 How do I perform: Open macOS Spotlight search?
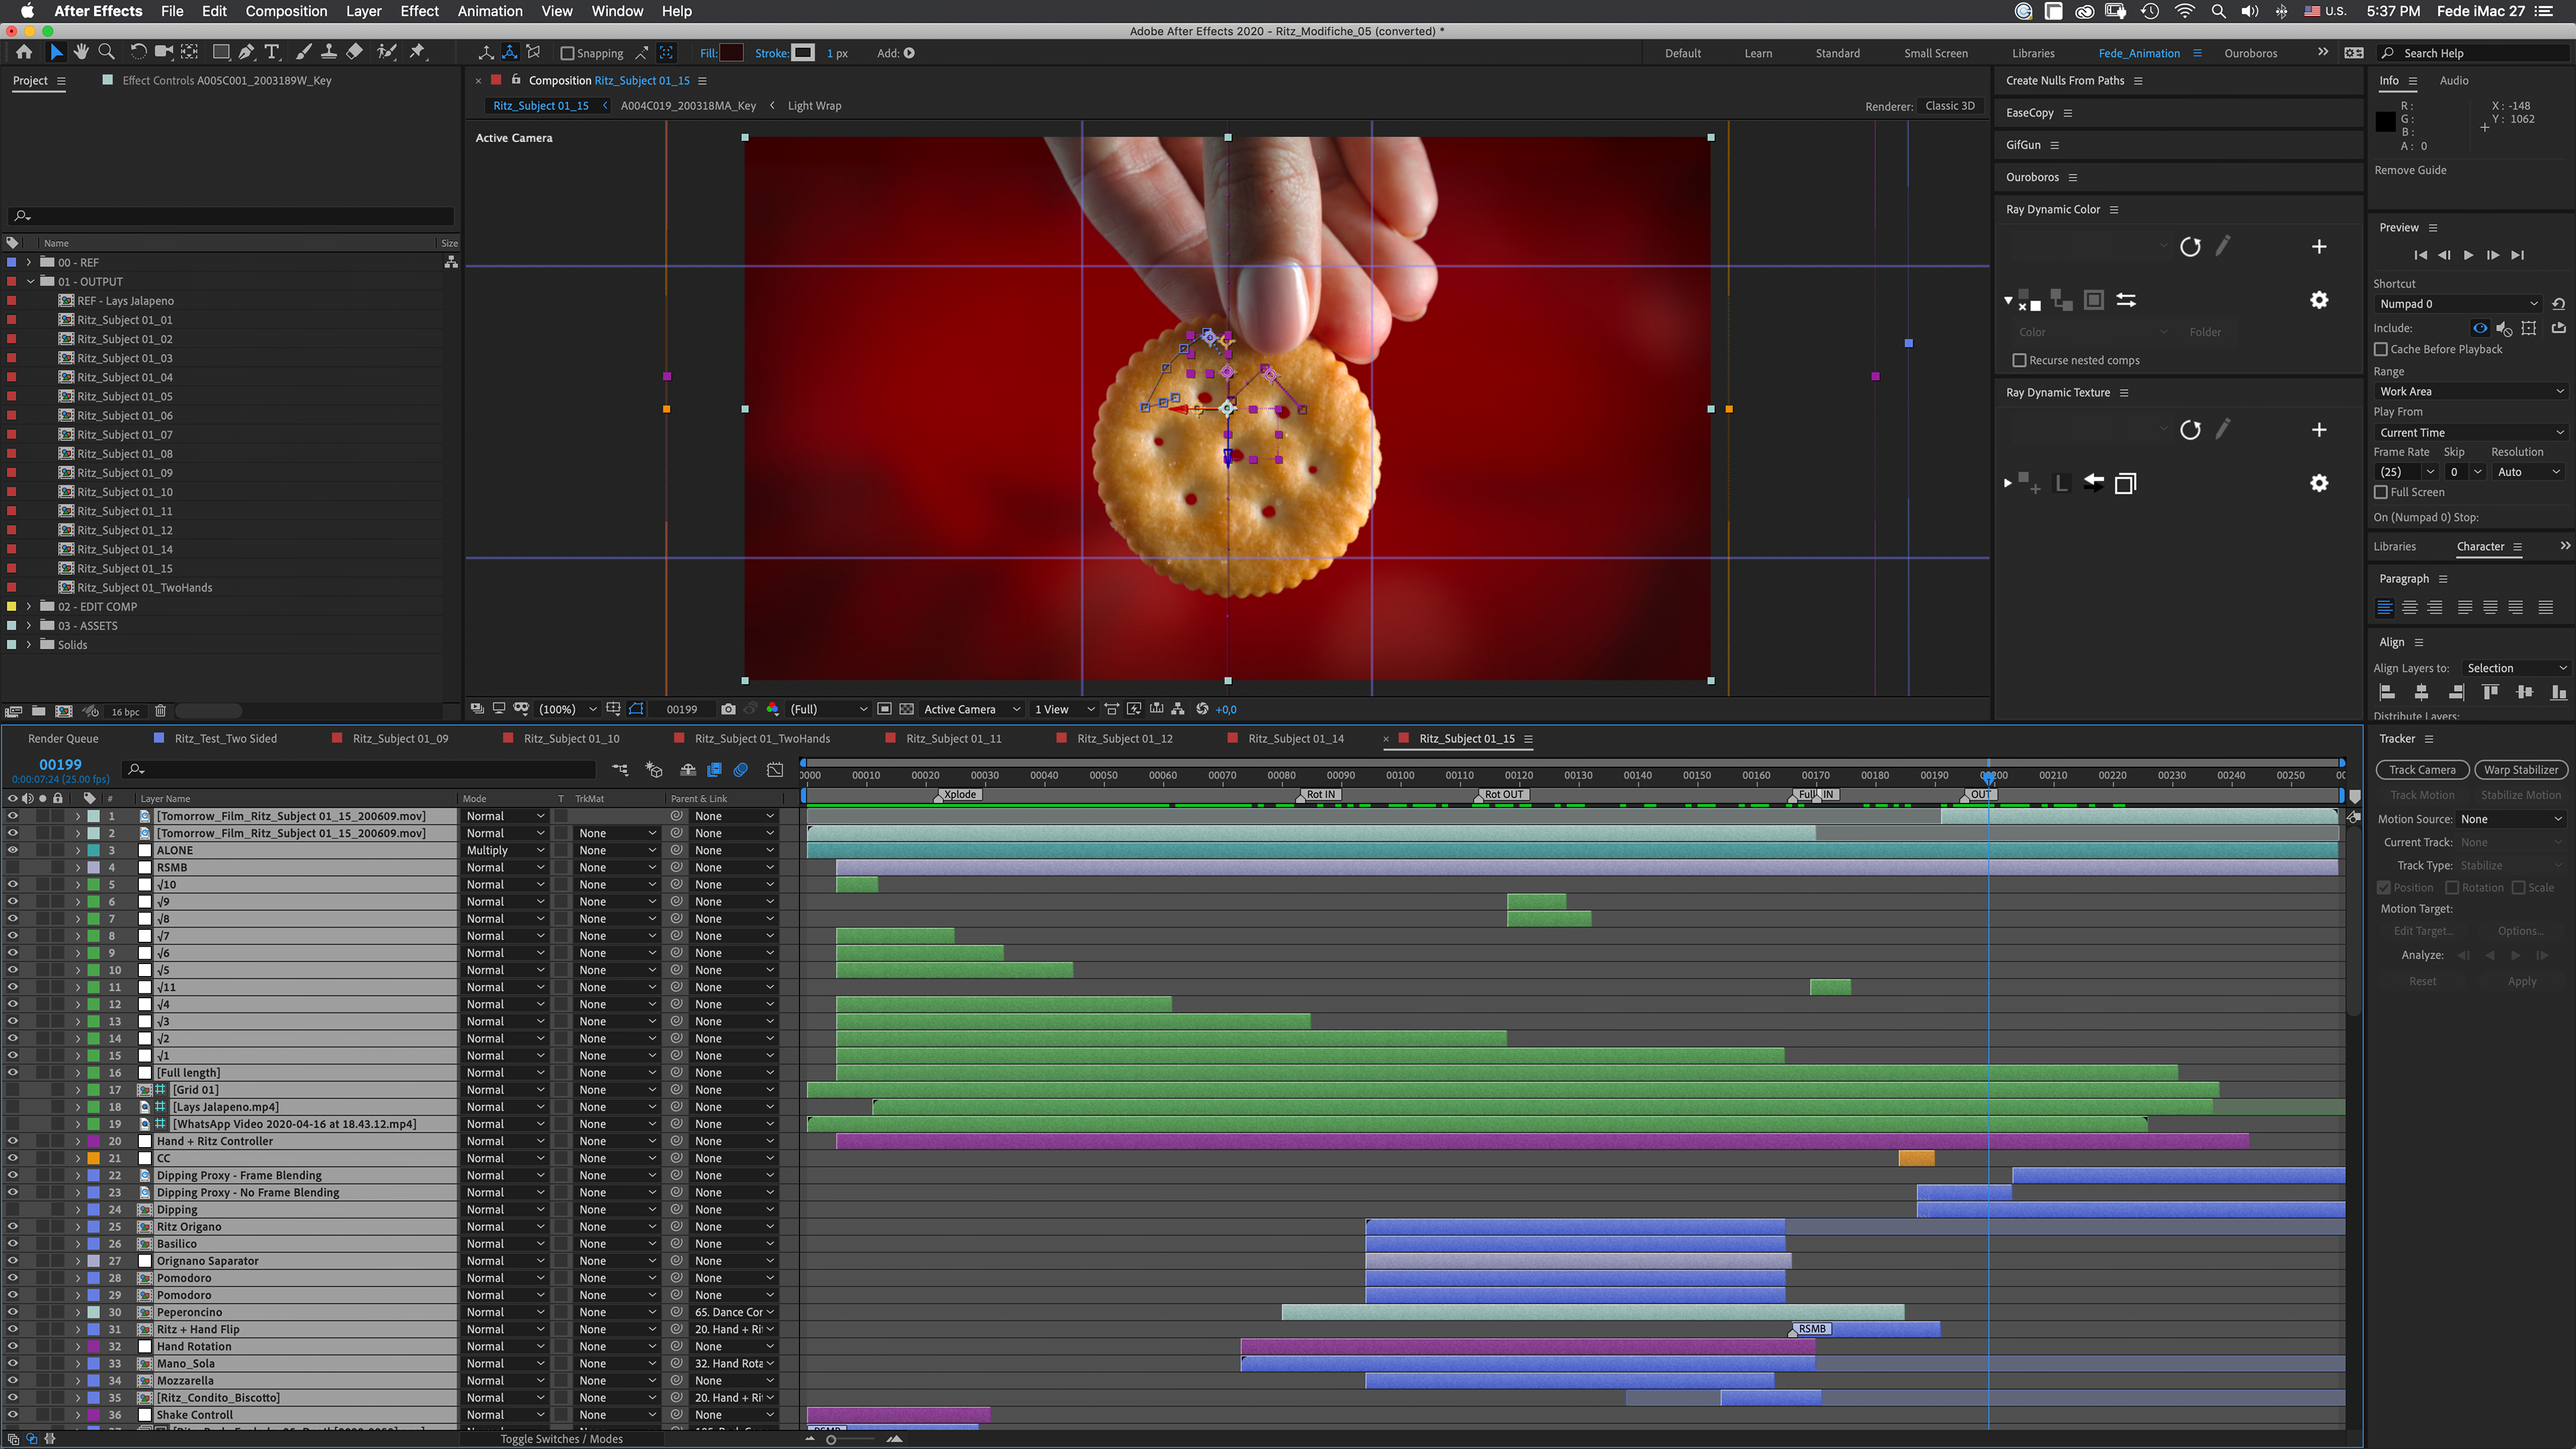(2218, 11)
